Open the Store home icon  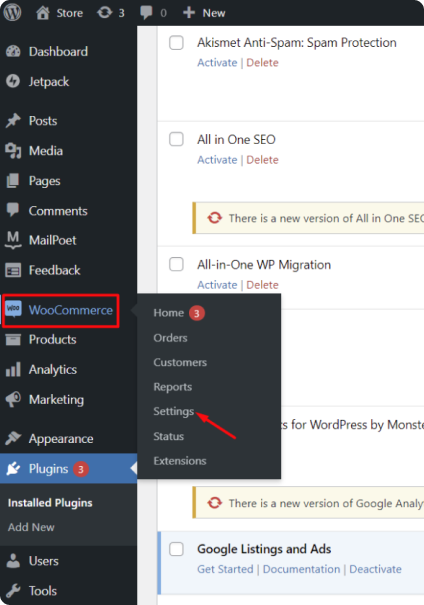[43, 13]
